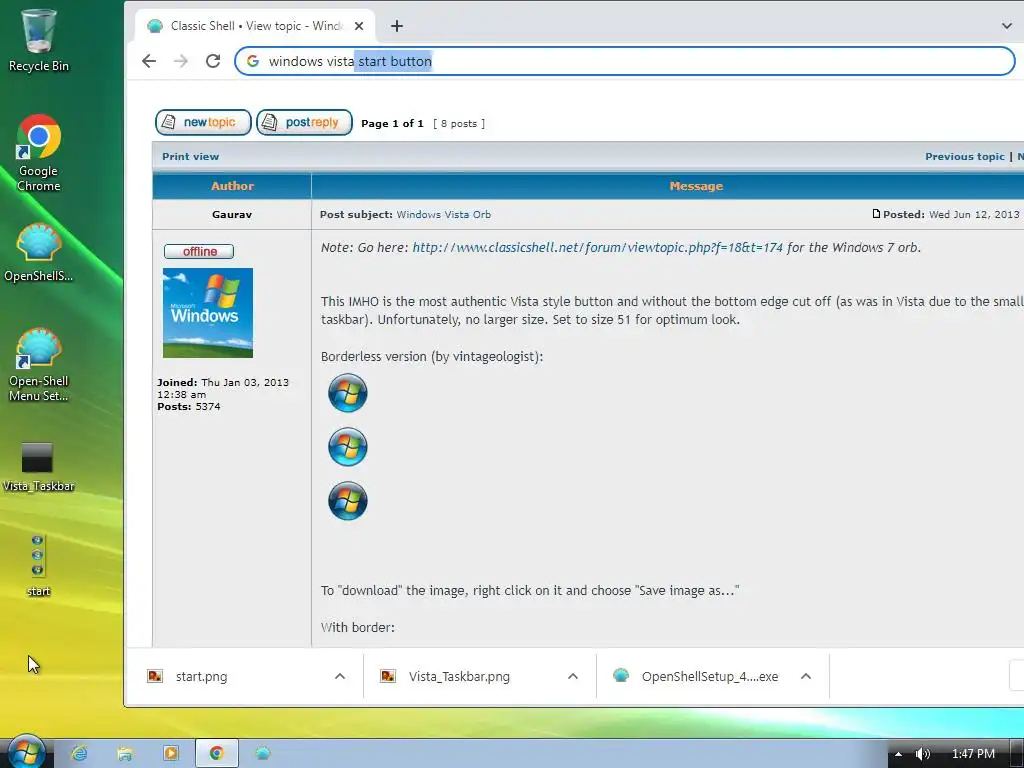Open the Print view link
Image resolution: width=1024 pixels, height=768 pixels.
[191, 156]
